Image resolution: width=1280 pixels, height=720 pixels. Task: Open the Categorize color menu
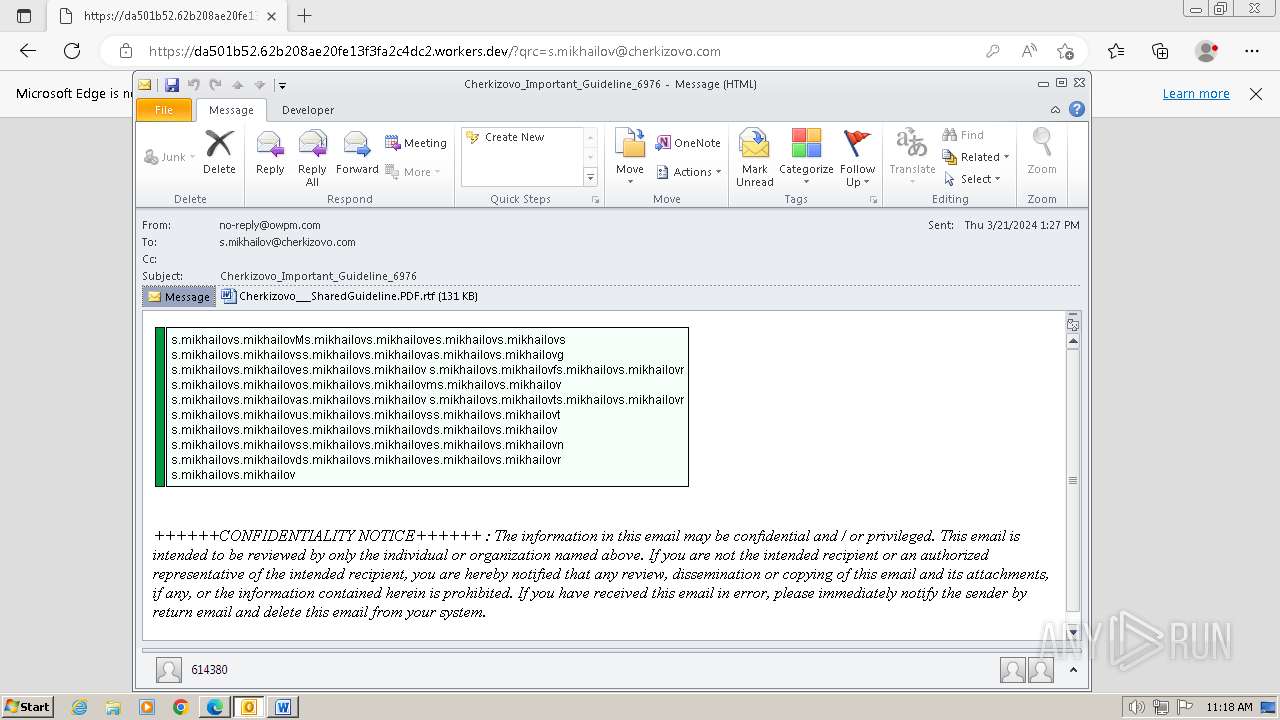(x=806, y=158)
